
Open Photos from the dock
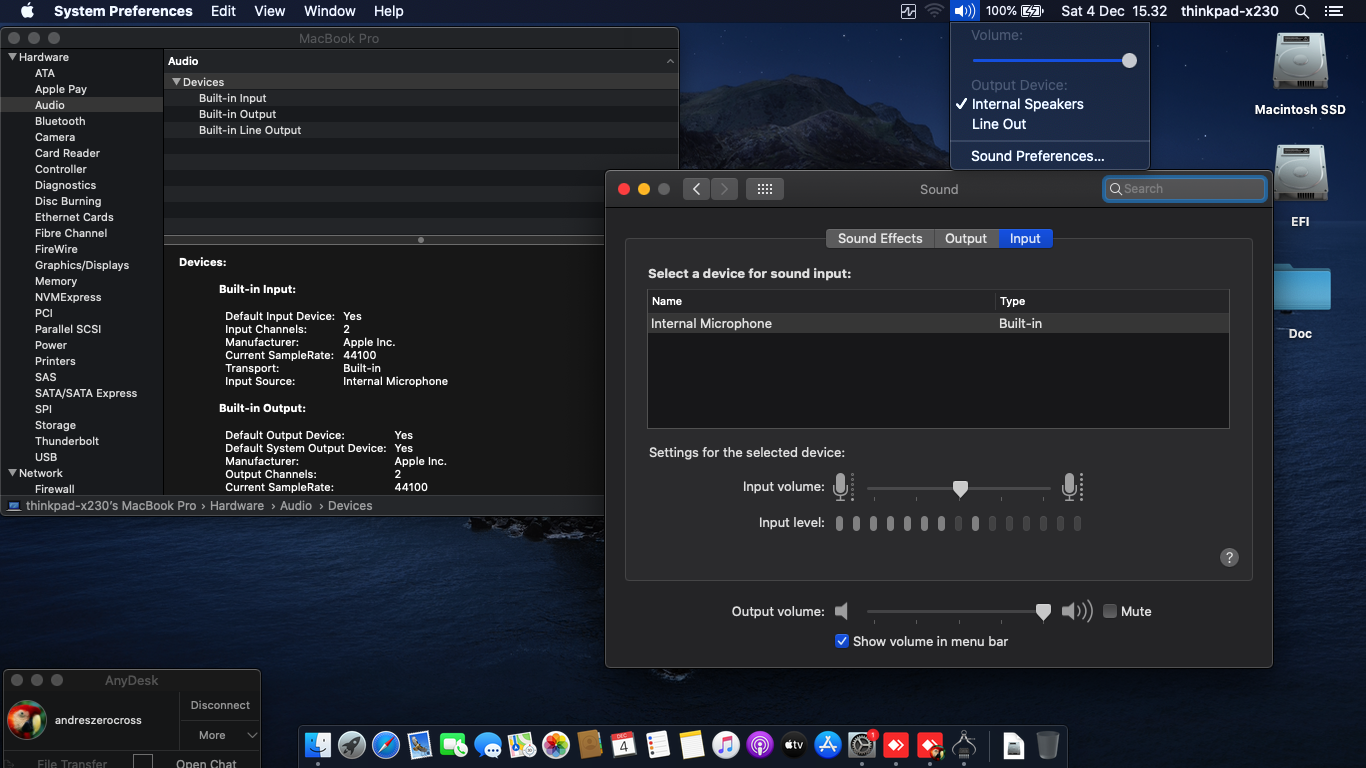556,744
